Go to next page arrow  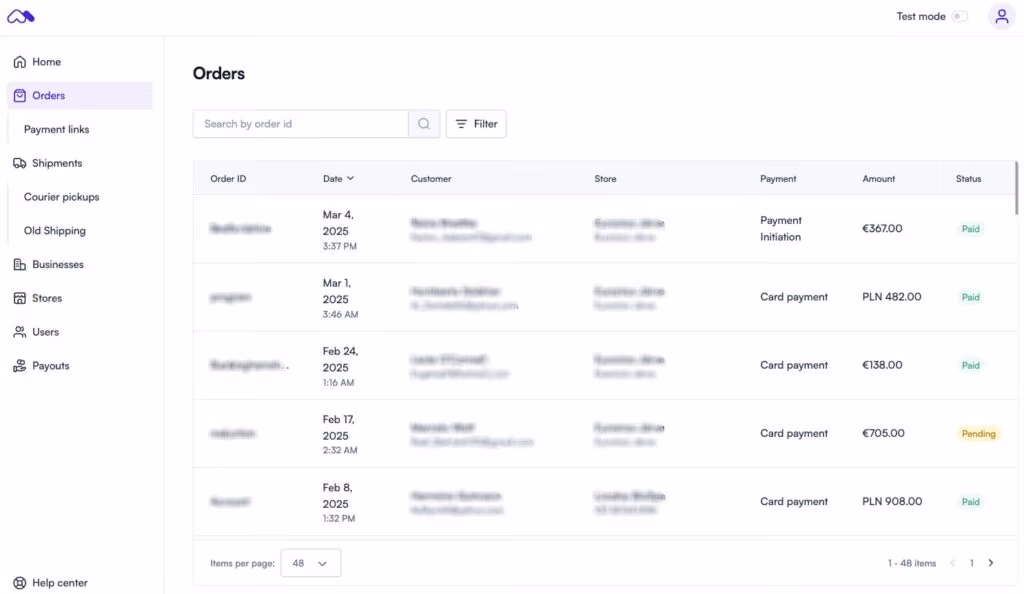pos(991,563)
